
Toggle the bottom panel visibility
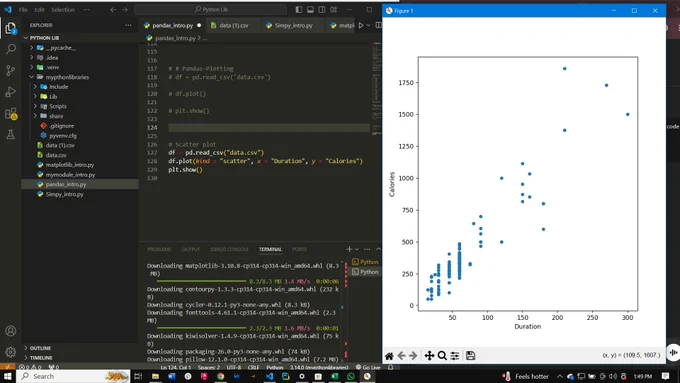click(311, 10)
